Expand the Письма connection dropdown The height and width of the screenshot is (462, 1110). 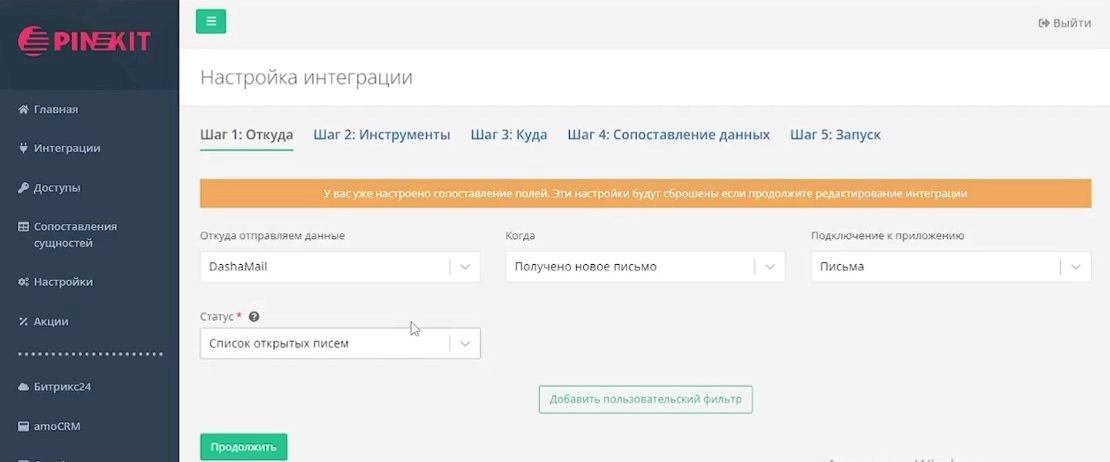point(1075,267)
